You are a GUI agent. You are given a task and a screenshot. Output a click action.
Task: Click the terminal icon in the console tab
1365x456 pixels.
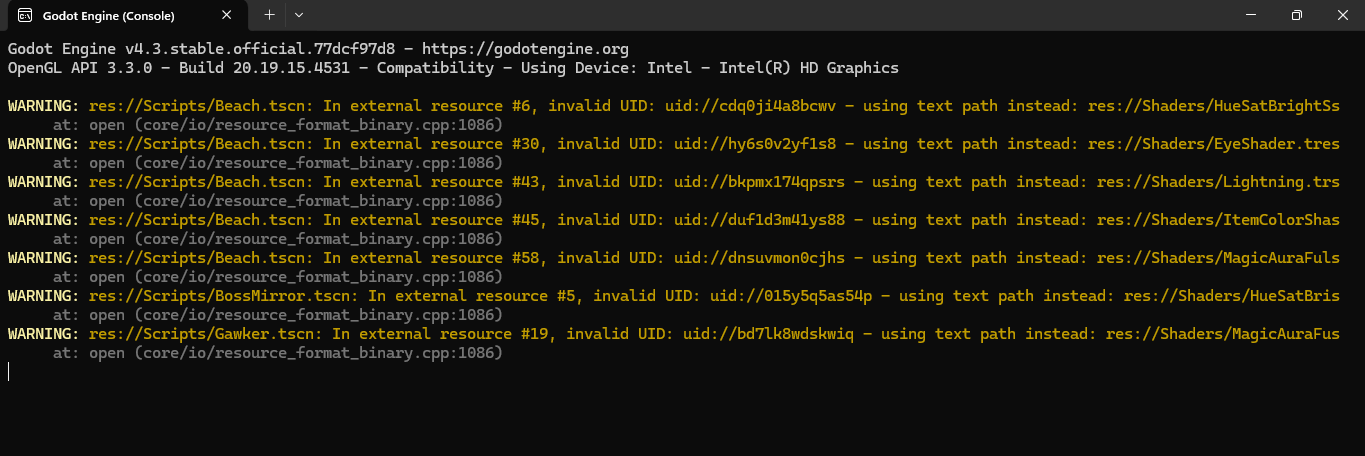click(x=25, y=16)
